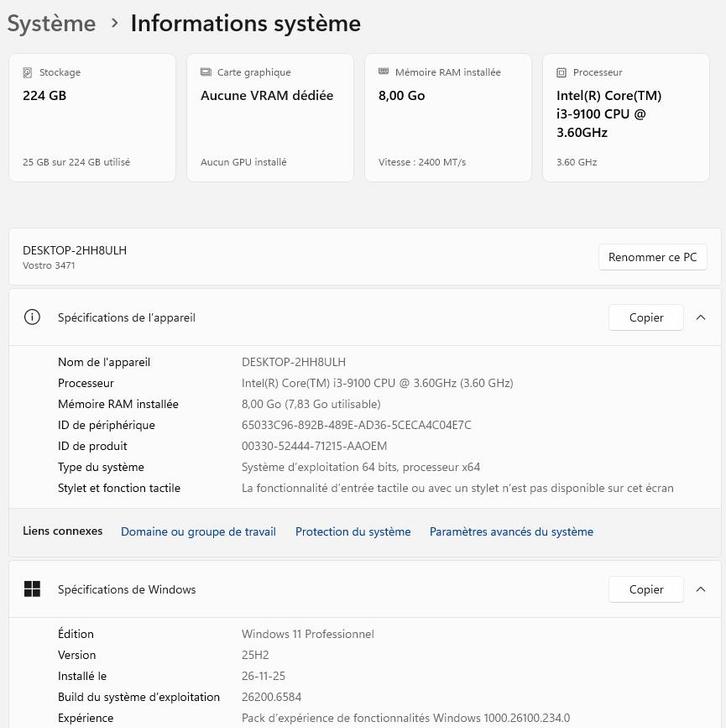Screen dimensions: 726x728
Task: Click the processor chip icon
Action: (561, 72)
